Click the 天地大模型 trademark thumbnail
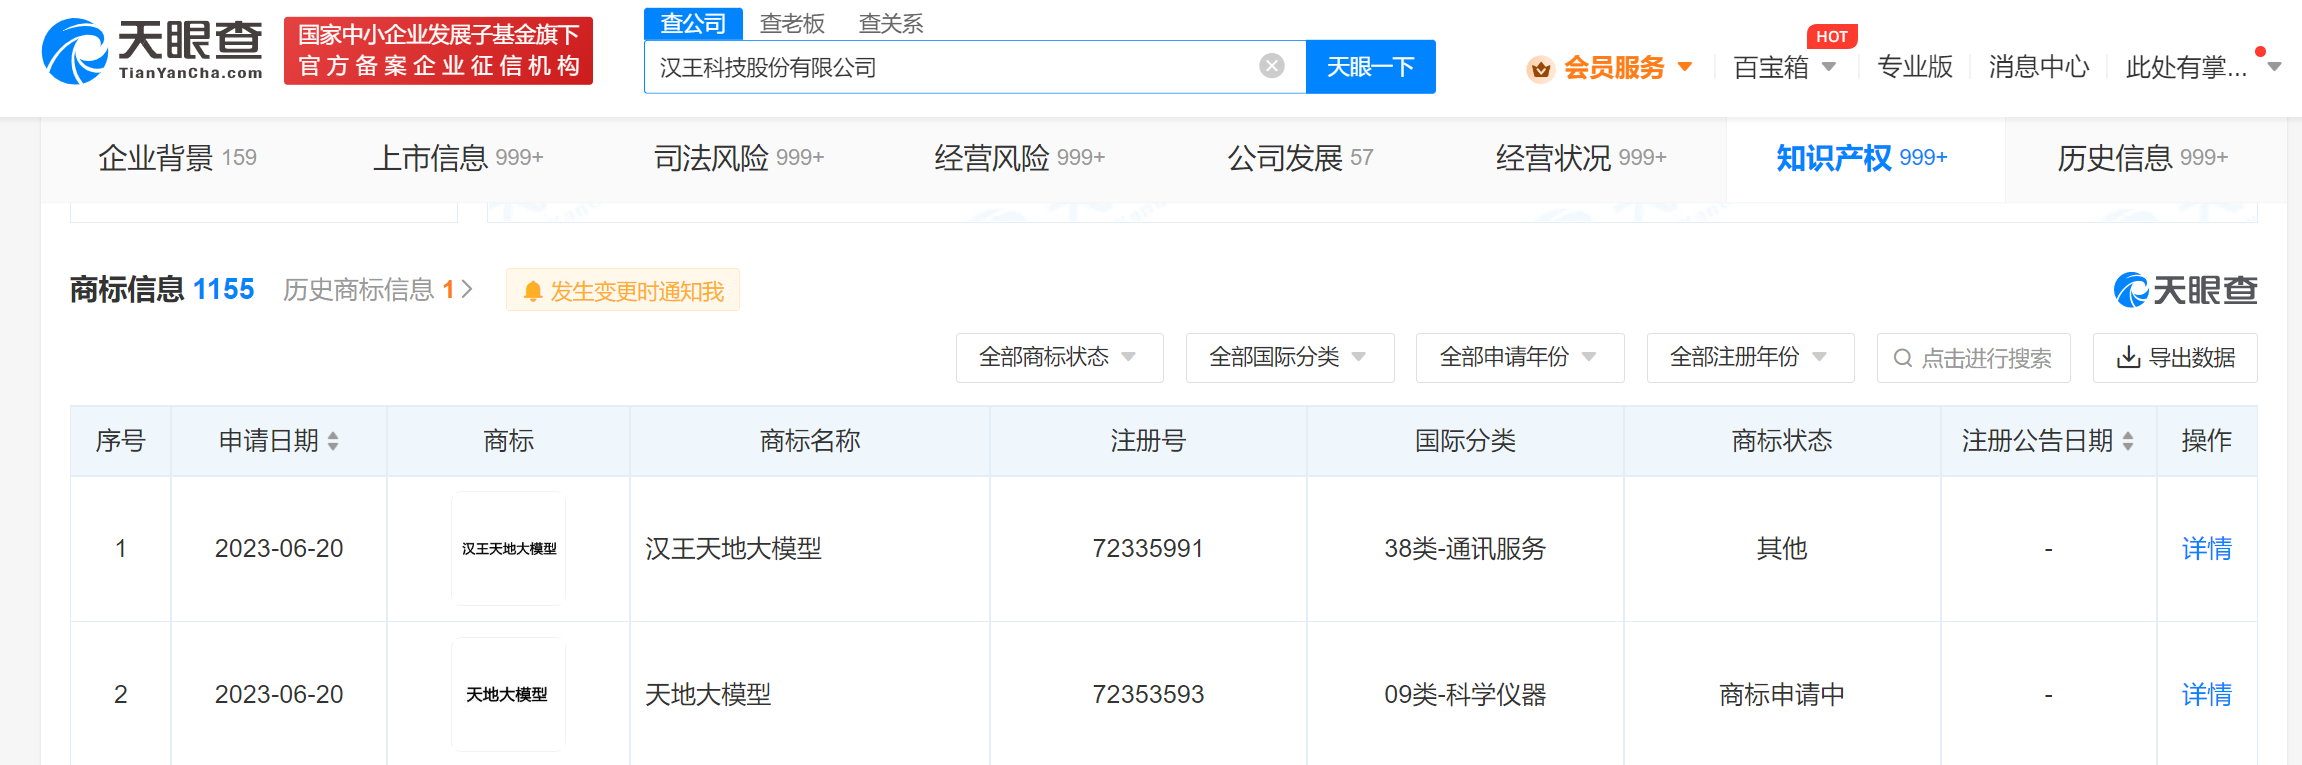 click(508, 694)
